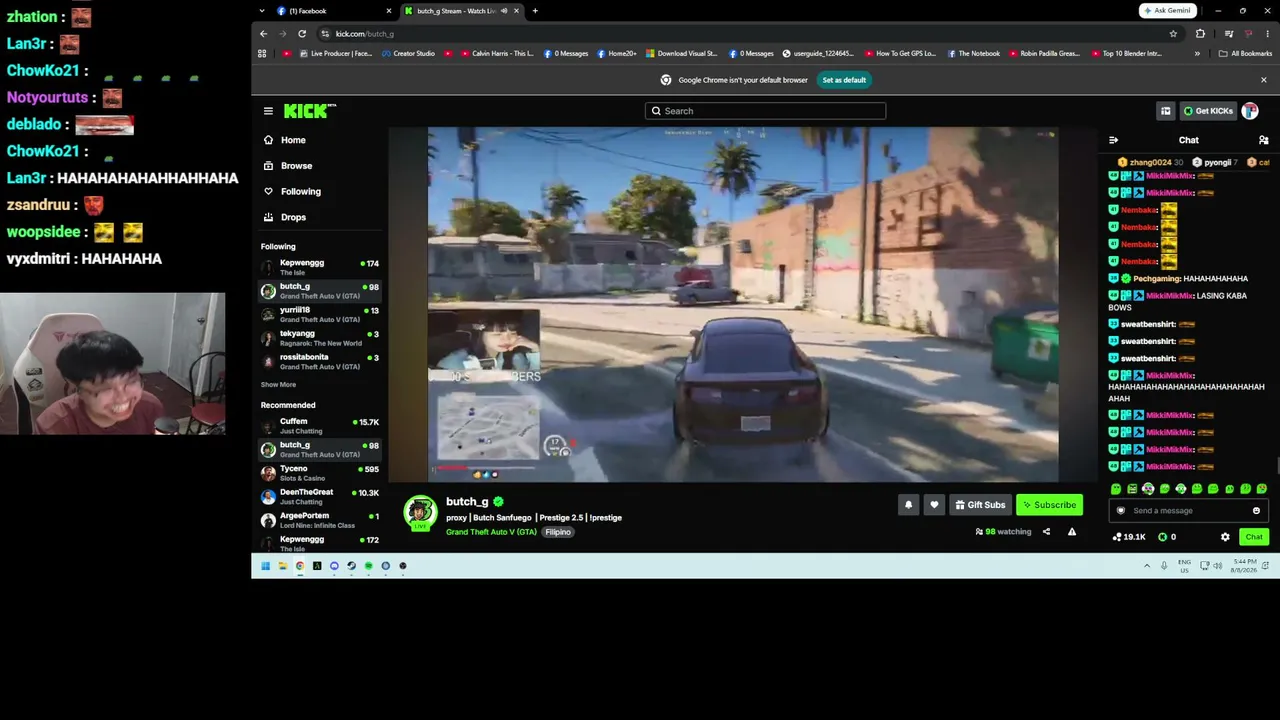This screenshot has width=1280, height=720.
Task: Open the Kepwenggg channel playing The Isle with 174 viewers
Action: click(x=320, y=267)
